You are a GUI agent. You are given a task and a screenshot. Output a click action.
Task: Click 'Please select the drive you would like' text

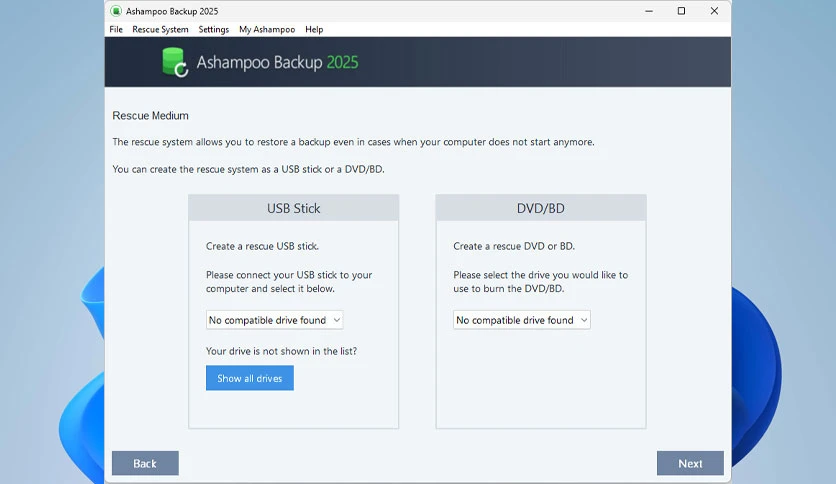541,281
